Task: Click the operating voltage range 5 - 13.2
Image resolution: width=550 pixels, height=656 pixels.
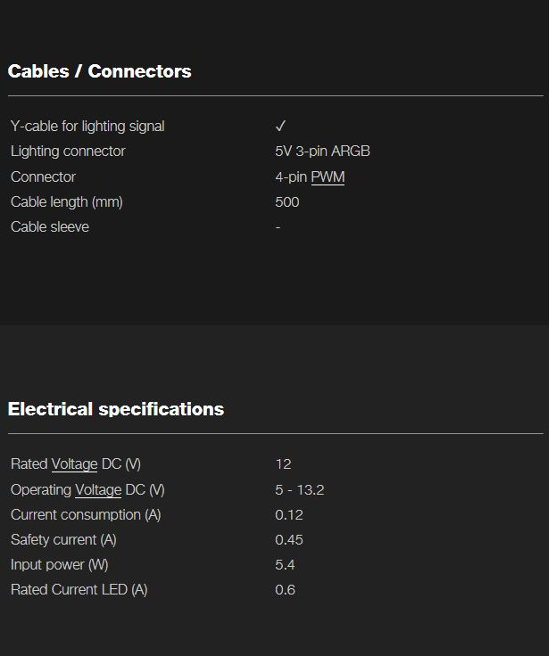Action: click(299, 490)
